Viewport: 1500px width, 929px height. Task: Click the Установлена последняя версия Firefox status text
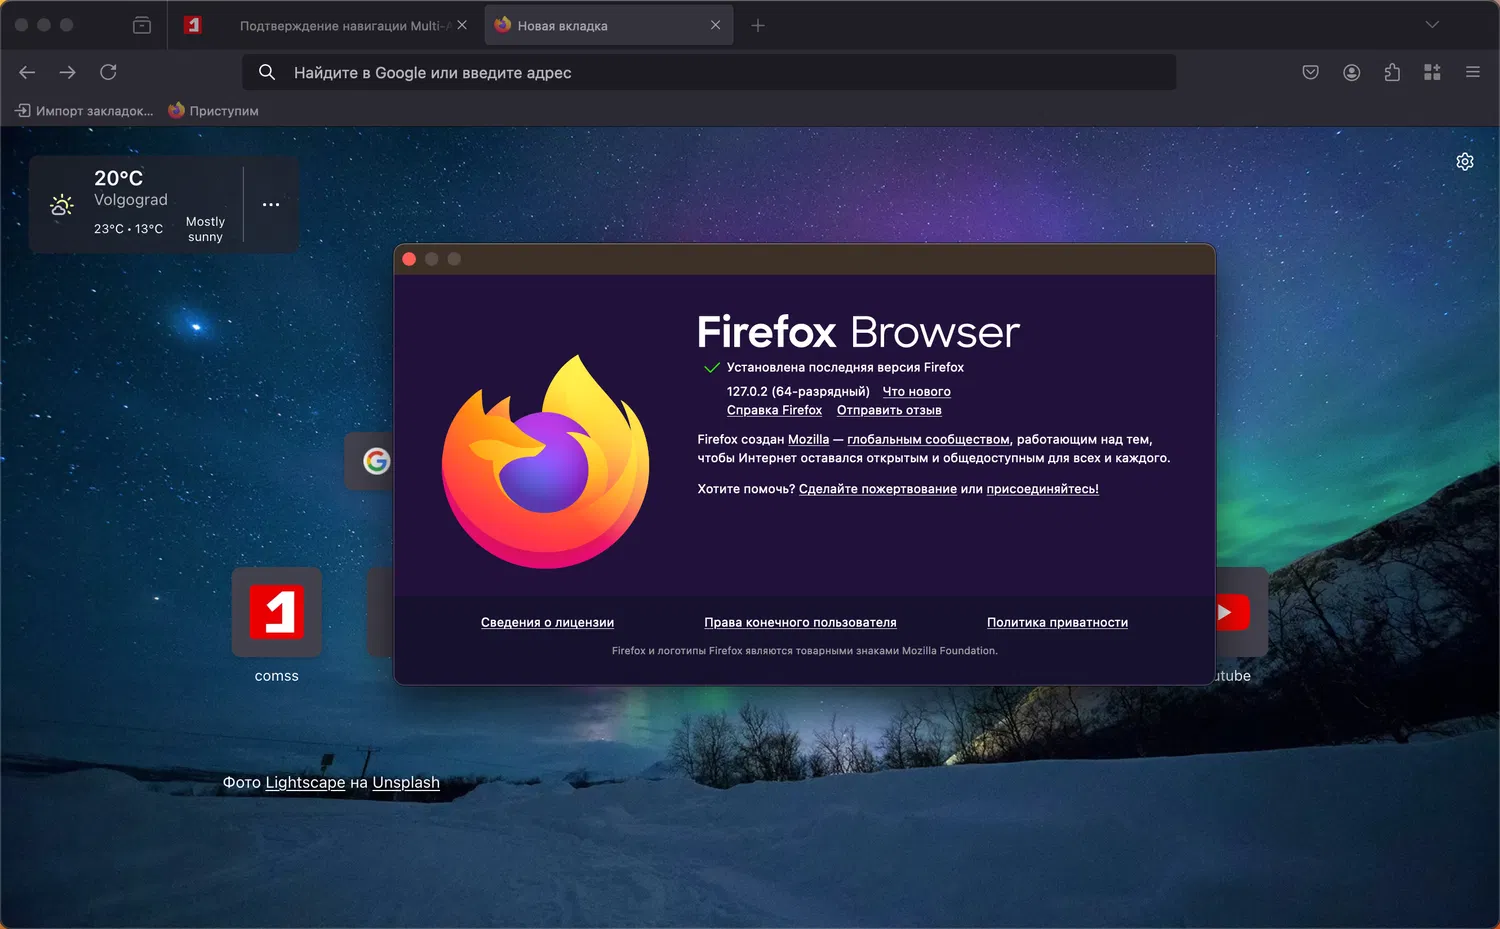[845, 367]
